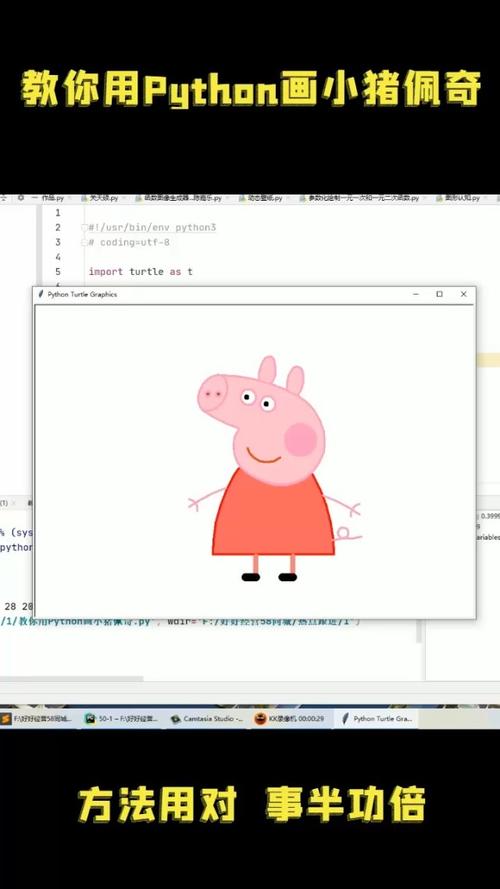Select the Python Turtle Graphics taskbar item
The width and height of the screenshot is (500, 889).
coord(376,718)
